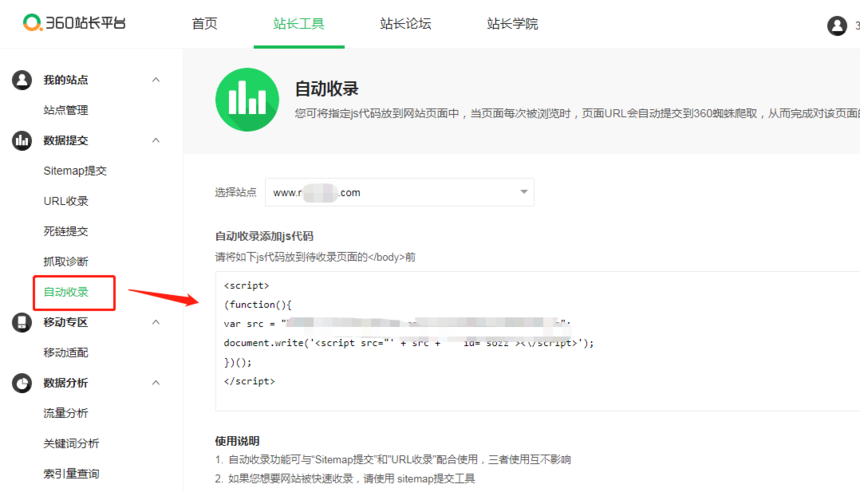The image size is (860, 492).
Task: Click the large green 自动收录 chart icon
Action: tap(247, 100)
